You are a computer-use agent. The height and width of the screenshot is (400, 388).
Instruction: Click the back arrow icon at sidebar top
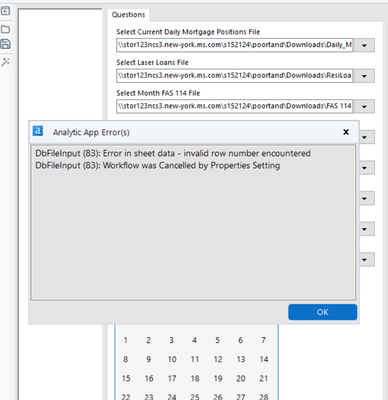pyautogui.click(x=5, y=11)
